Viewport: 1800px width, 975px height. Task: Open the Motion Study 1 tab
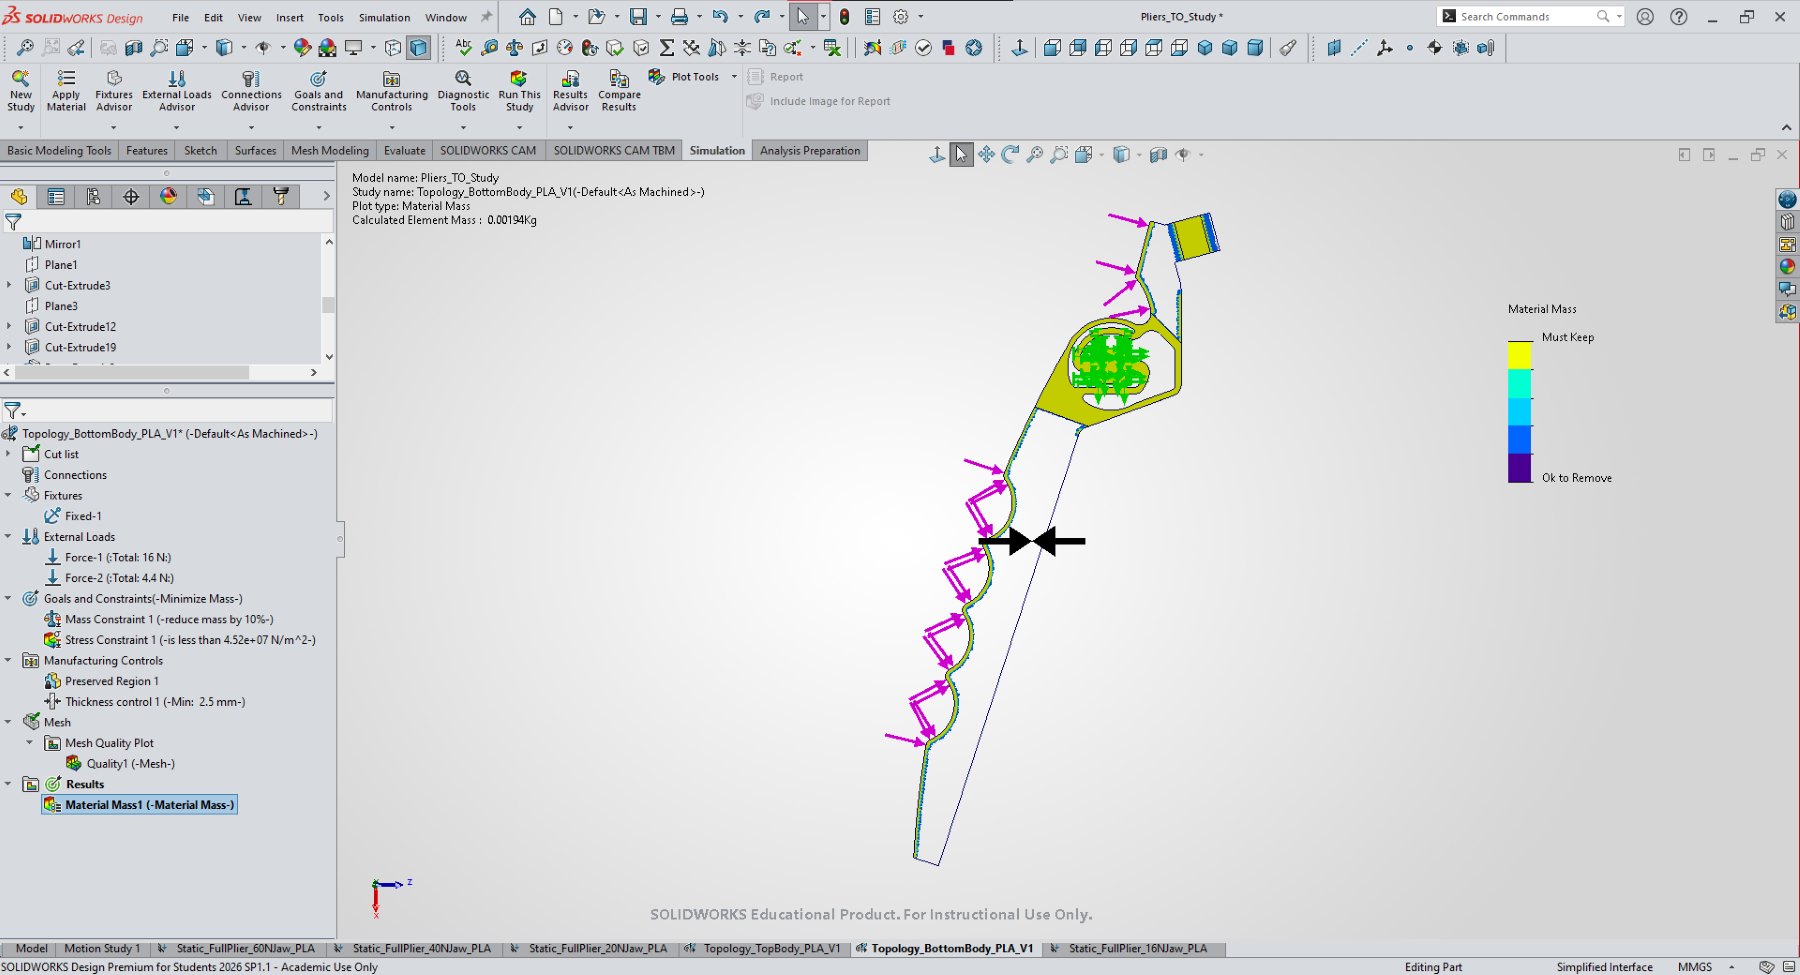[x=102, y=948]
